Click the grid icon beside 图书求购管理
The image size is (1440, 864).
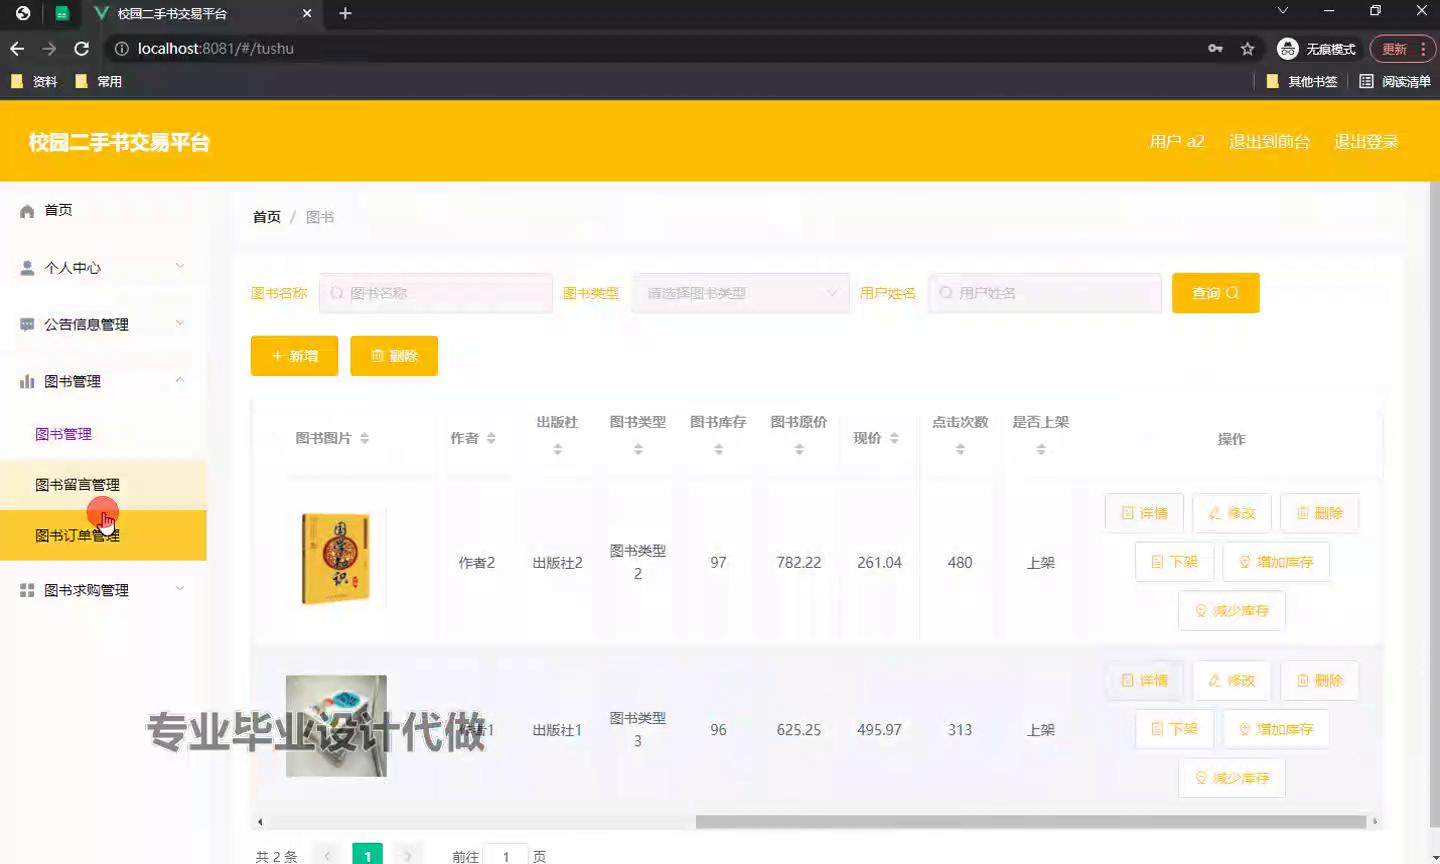(x=27, y=591)
